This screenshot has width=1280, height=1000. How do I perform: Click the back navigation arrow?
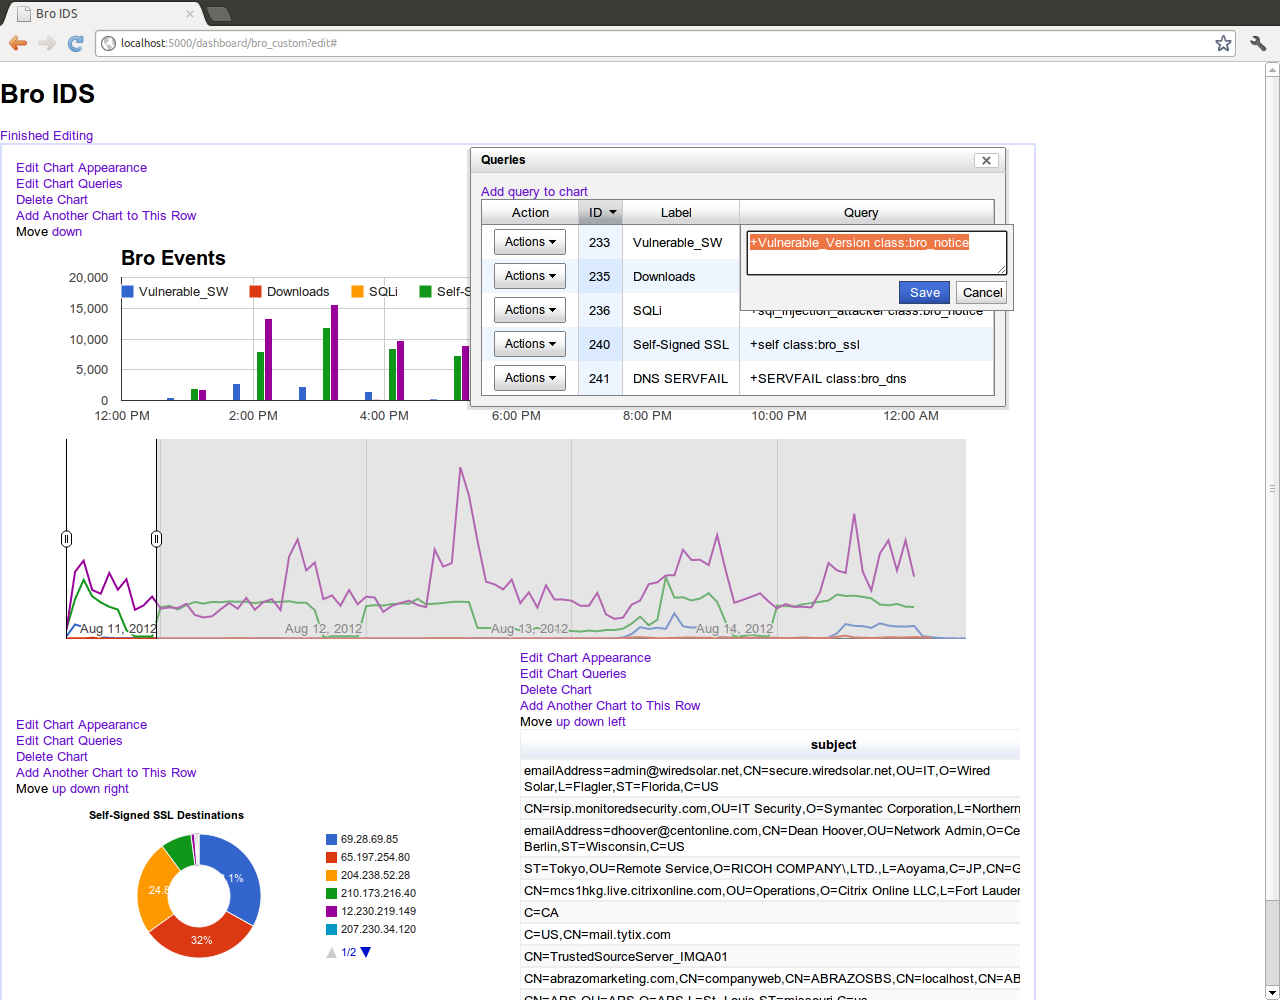tap(17, 43)
